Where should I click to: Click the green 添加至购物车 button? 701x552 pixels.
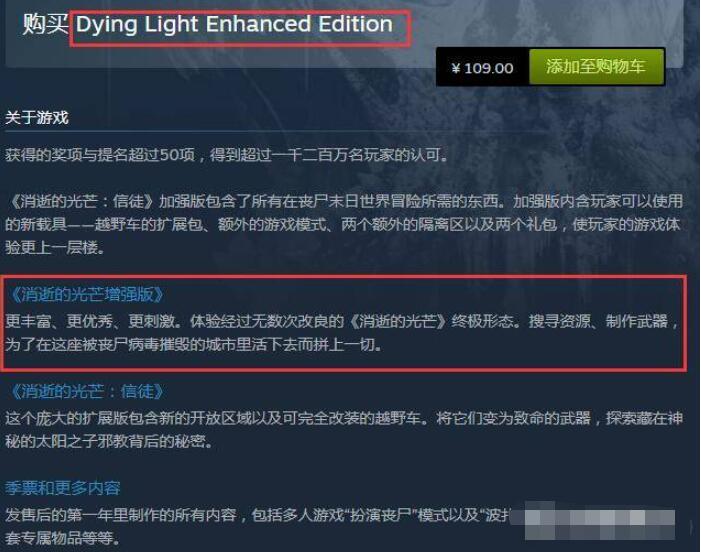point(596,67)
